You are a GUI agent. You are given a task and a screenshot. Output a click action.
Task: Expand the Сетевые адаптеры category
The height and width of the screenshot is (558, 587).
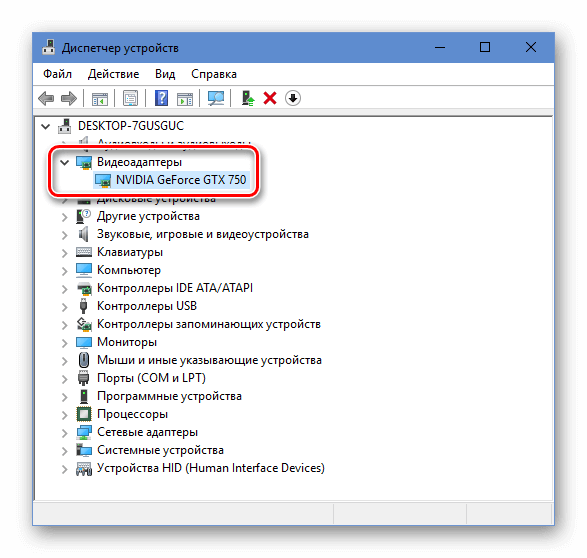65,433
